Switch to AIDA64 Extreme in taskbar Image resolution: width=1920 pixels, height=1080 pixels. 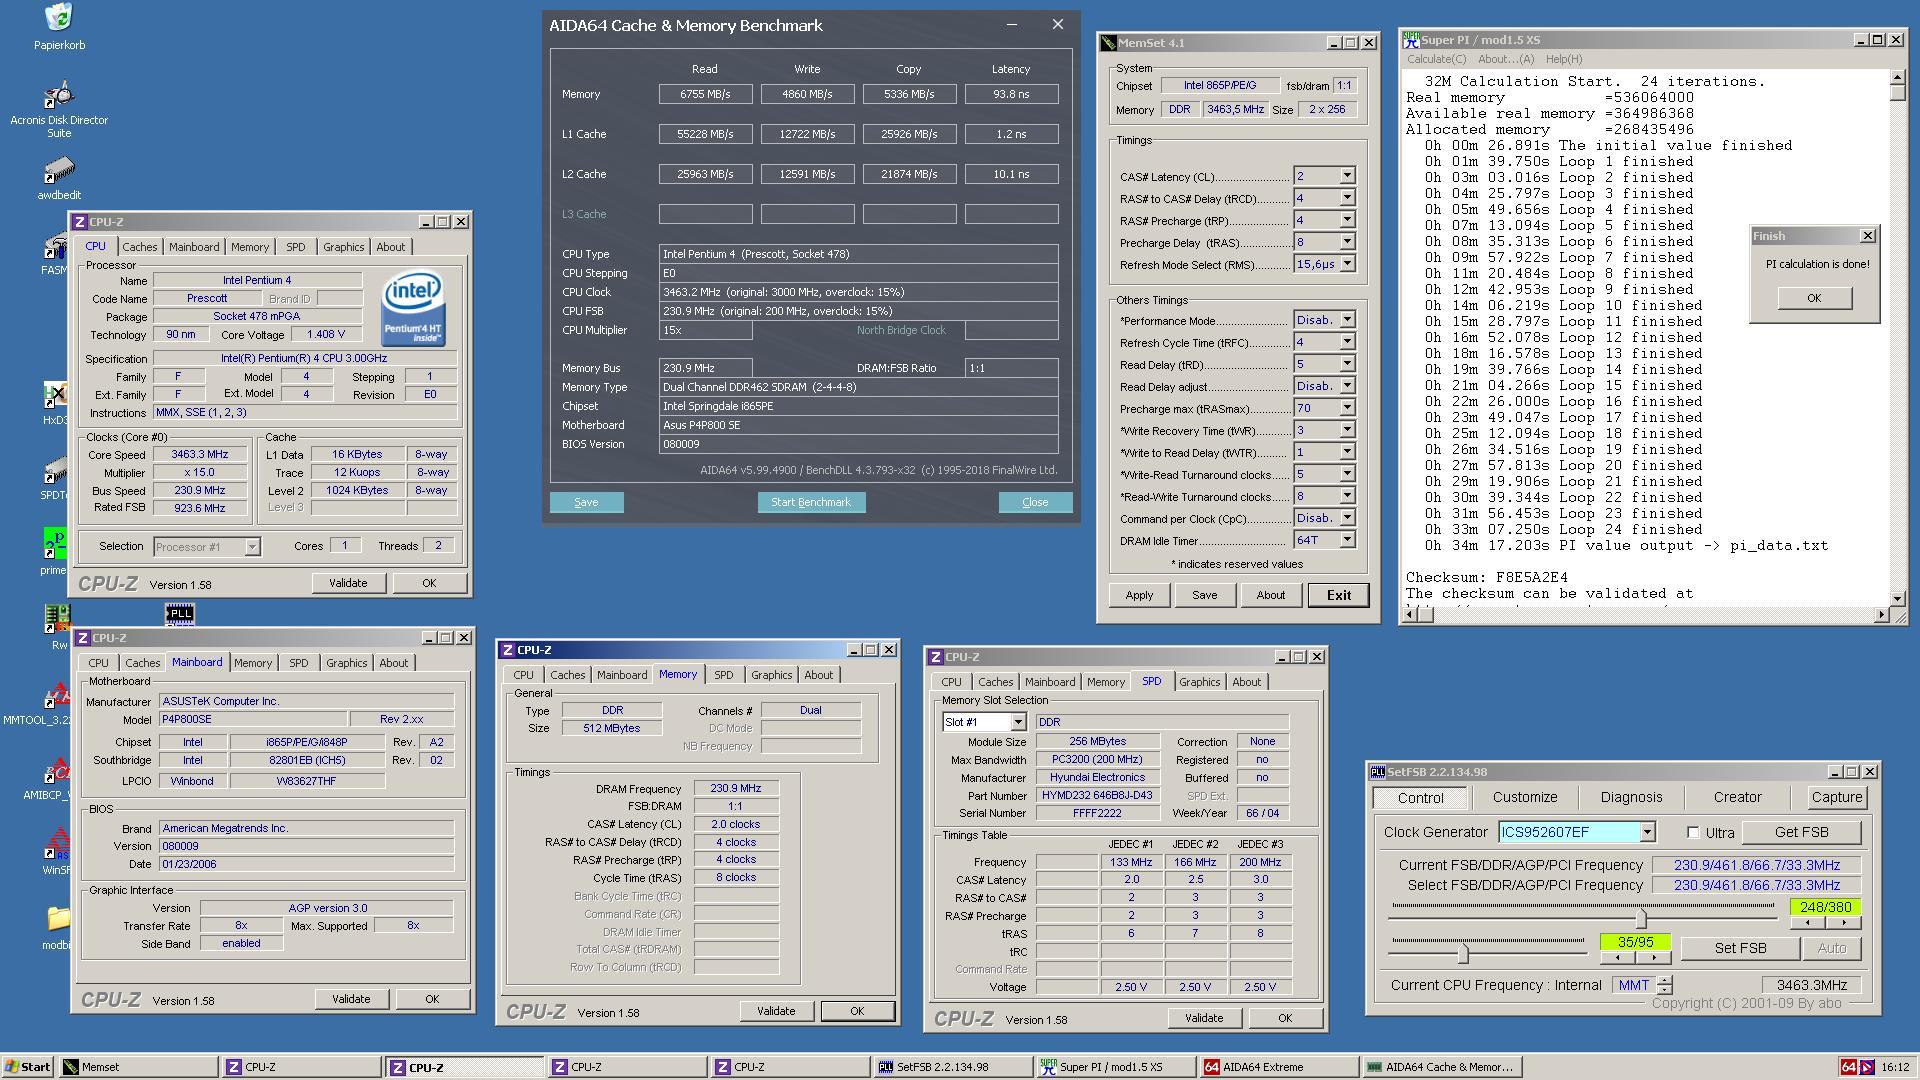[x=1278, y=1067]
